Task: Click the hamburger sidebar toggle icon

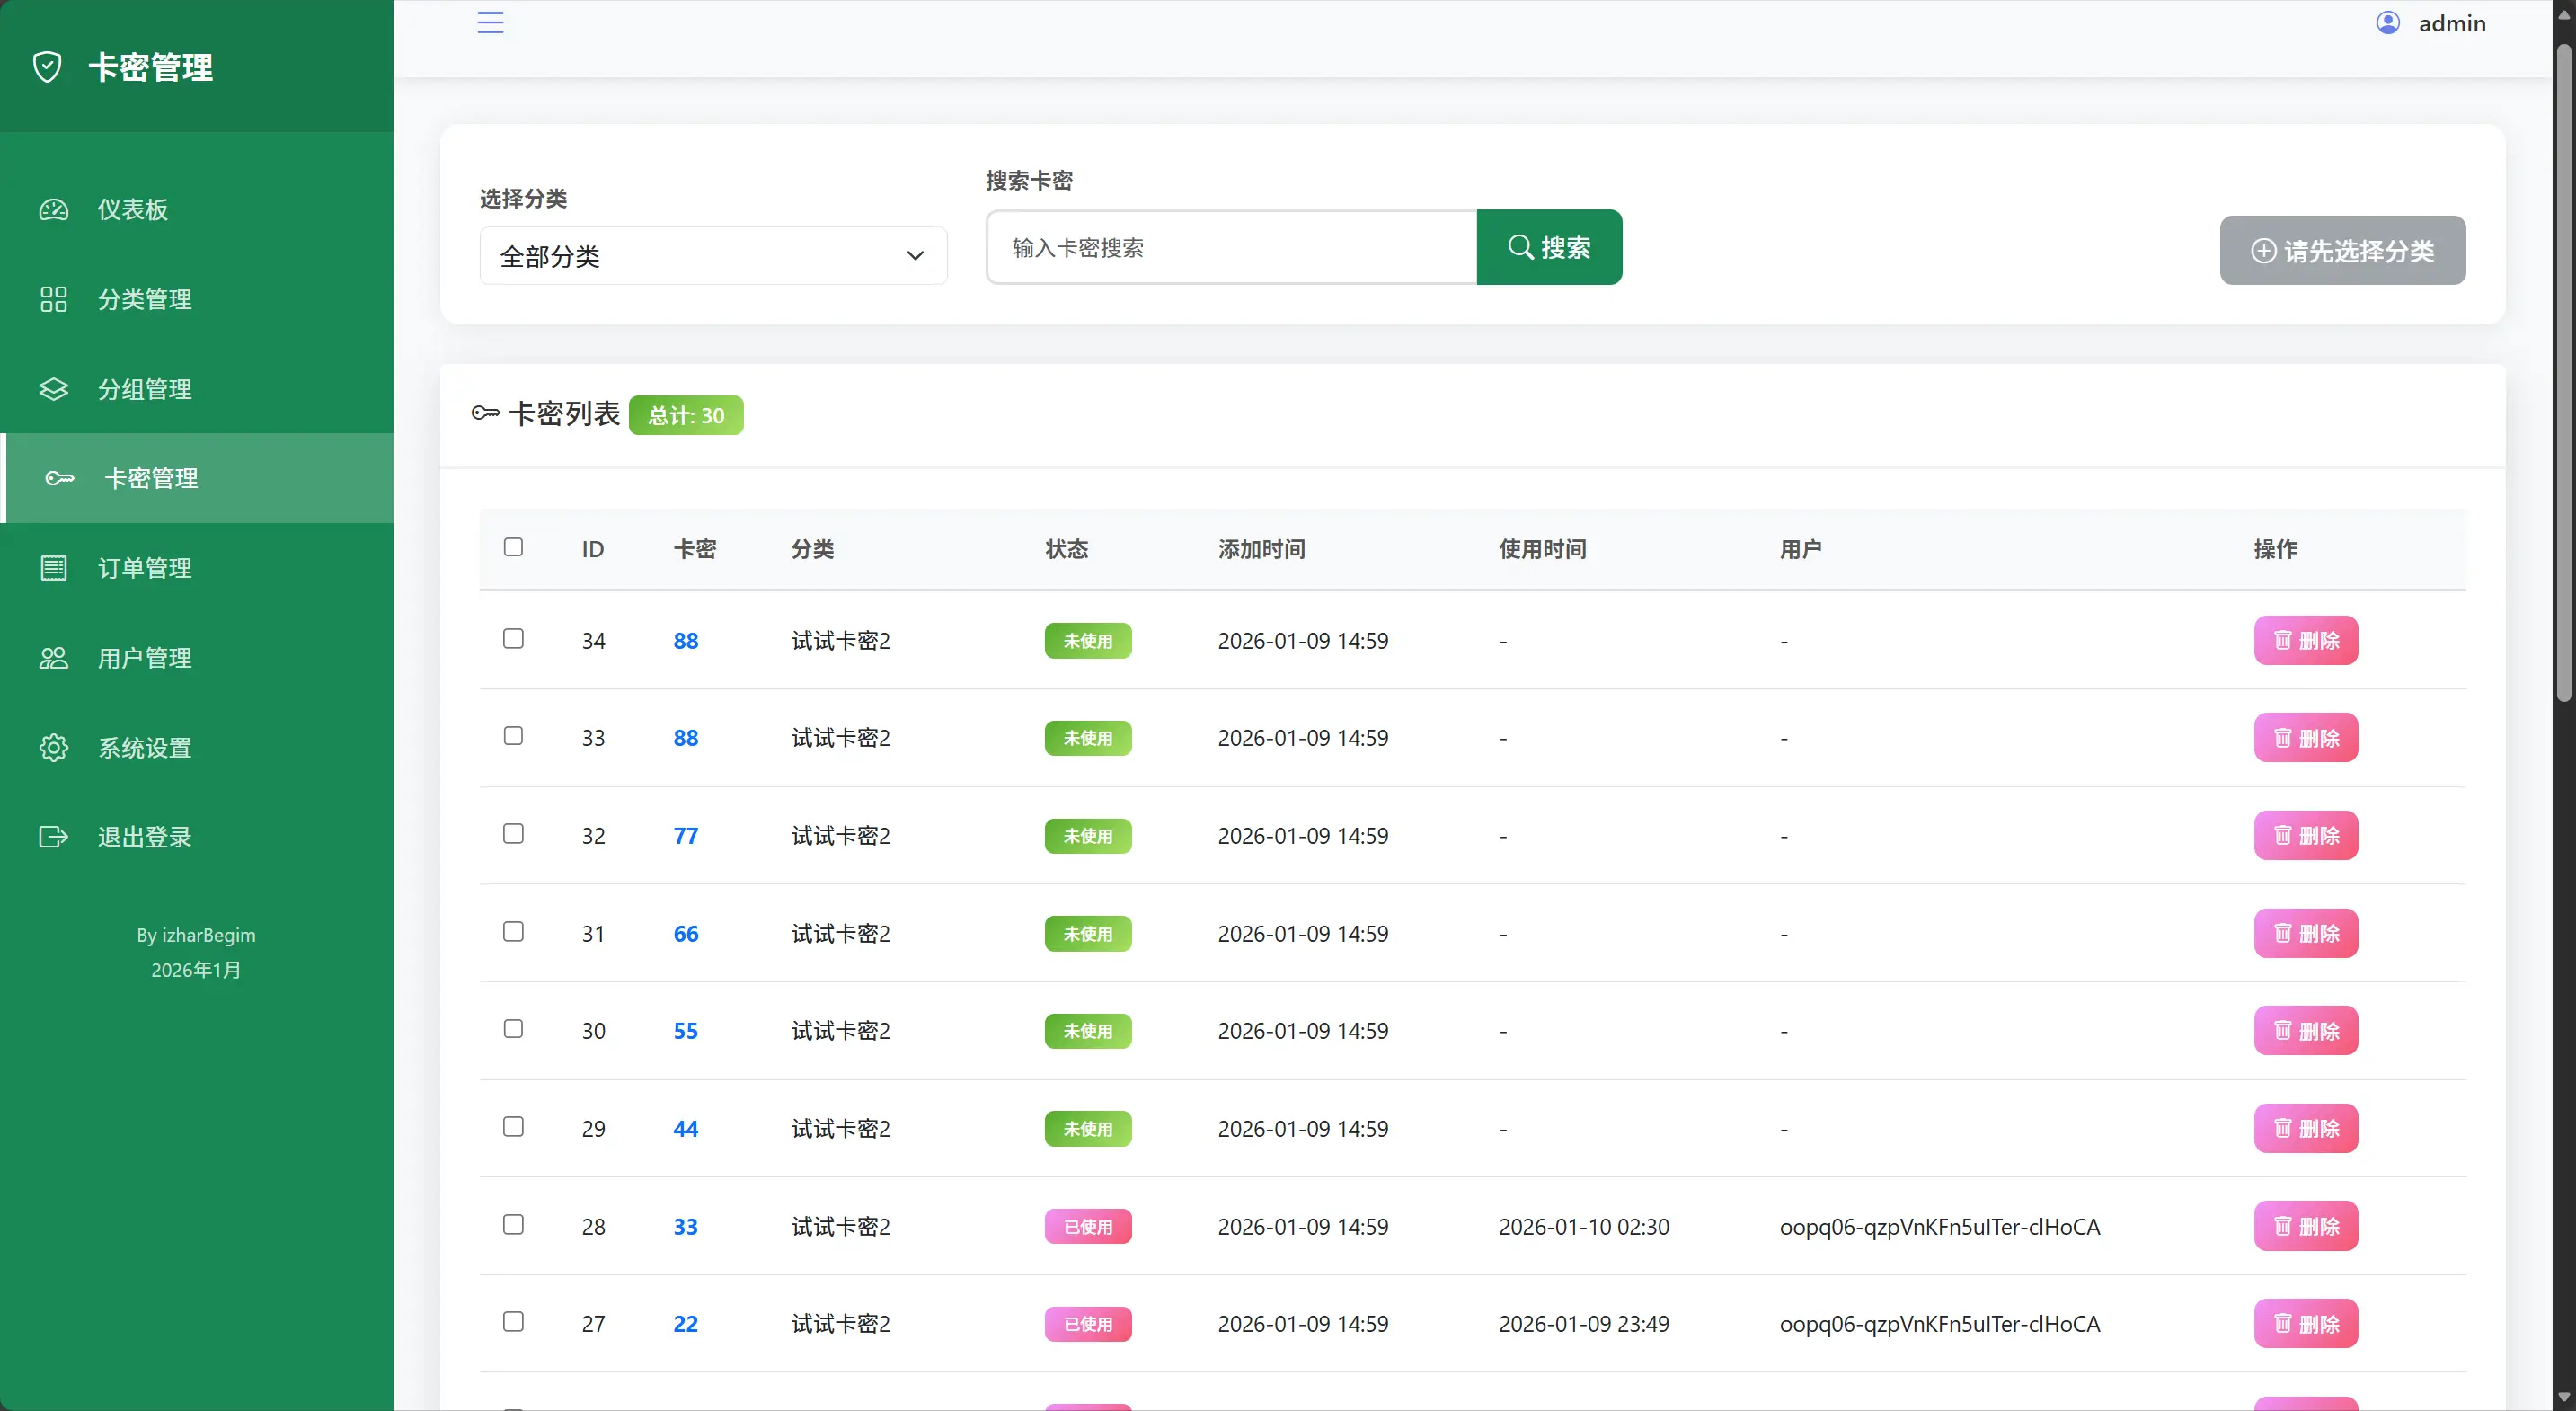Action: pos(490,22)
